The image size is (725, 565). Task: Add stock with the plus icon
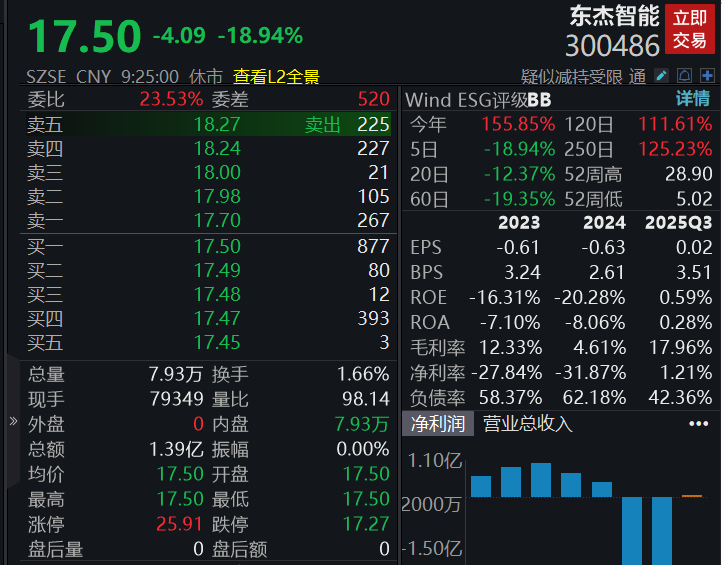tap(707, 76)
